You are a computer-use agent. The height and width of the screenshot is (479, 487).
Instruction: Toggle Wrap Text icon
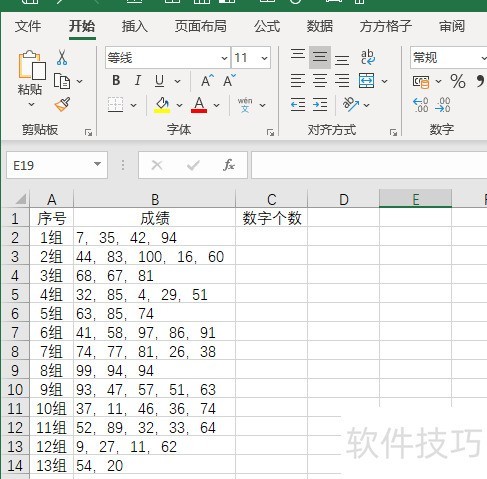(368, 57)
